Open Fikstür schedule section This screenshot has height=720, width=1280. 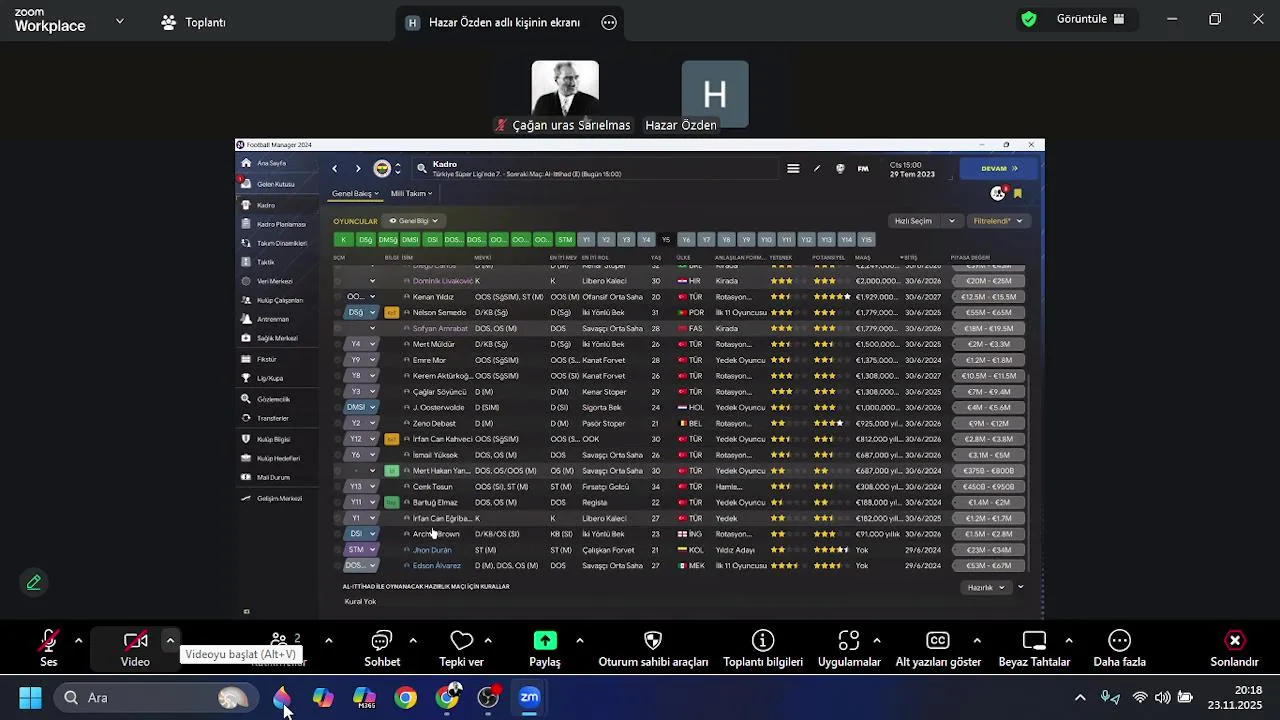(x=266, y=359)
